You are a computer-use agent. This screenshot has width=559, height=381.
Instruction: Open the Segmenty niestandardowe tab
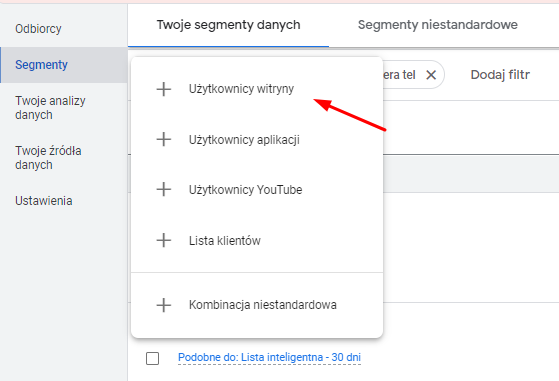pos(437,25)
